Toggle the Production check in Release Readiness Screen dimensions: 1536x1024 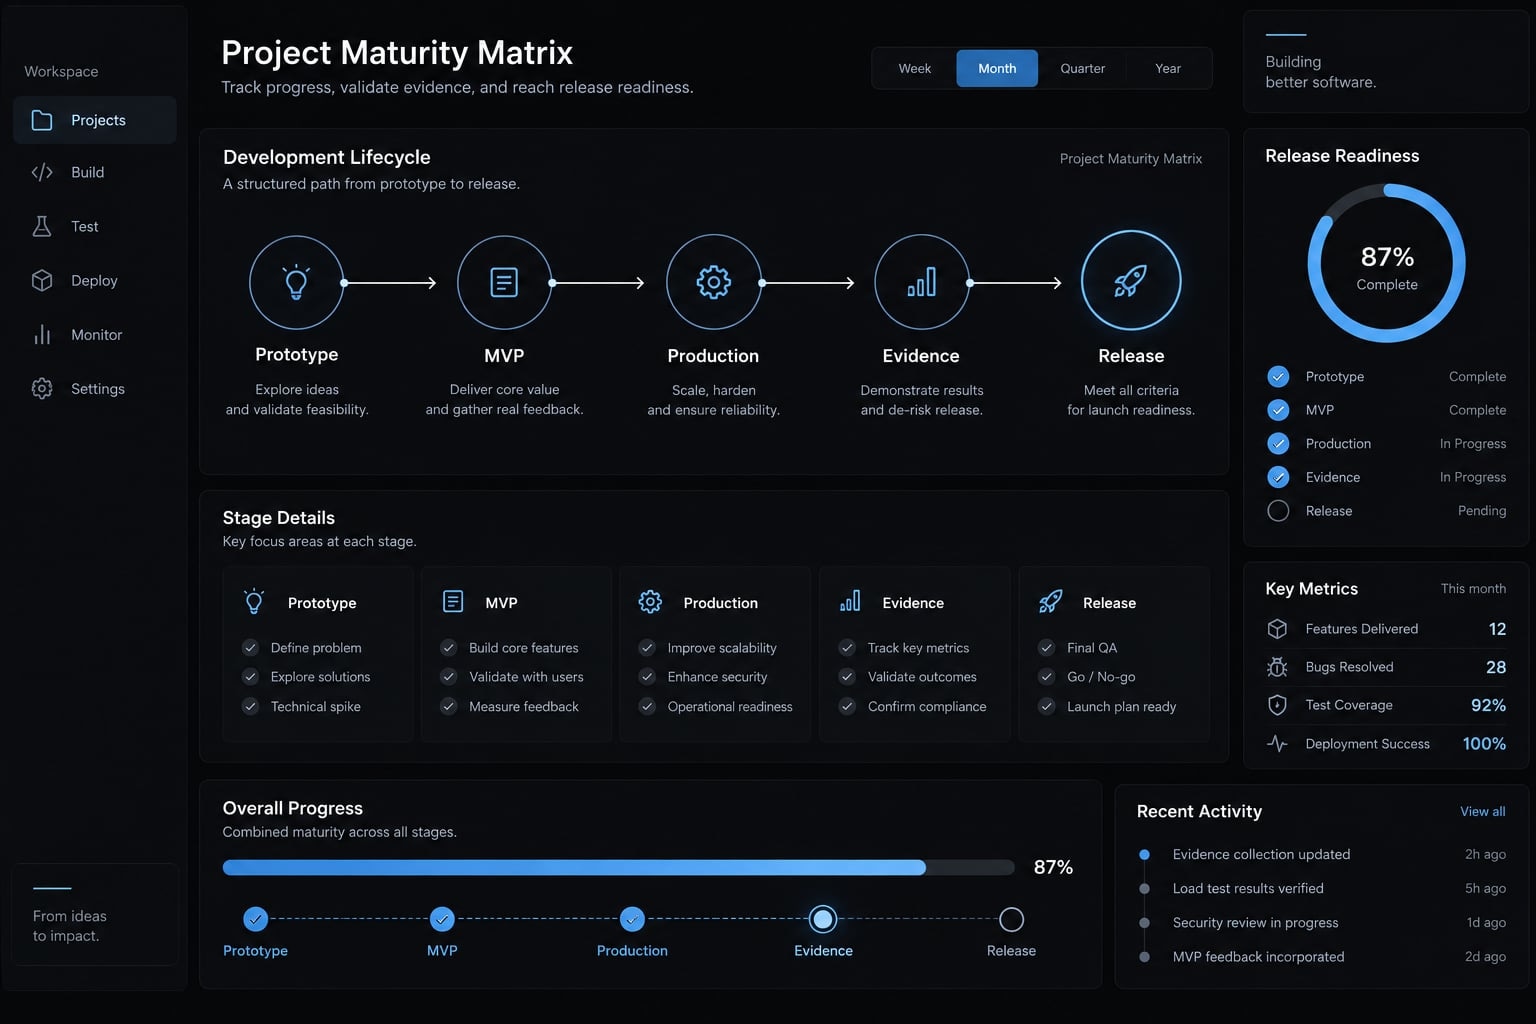[1278, 444]
